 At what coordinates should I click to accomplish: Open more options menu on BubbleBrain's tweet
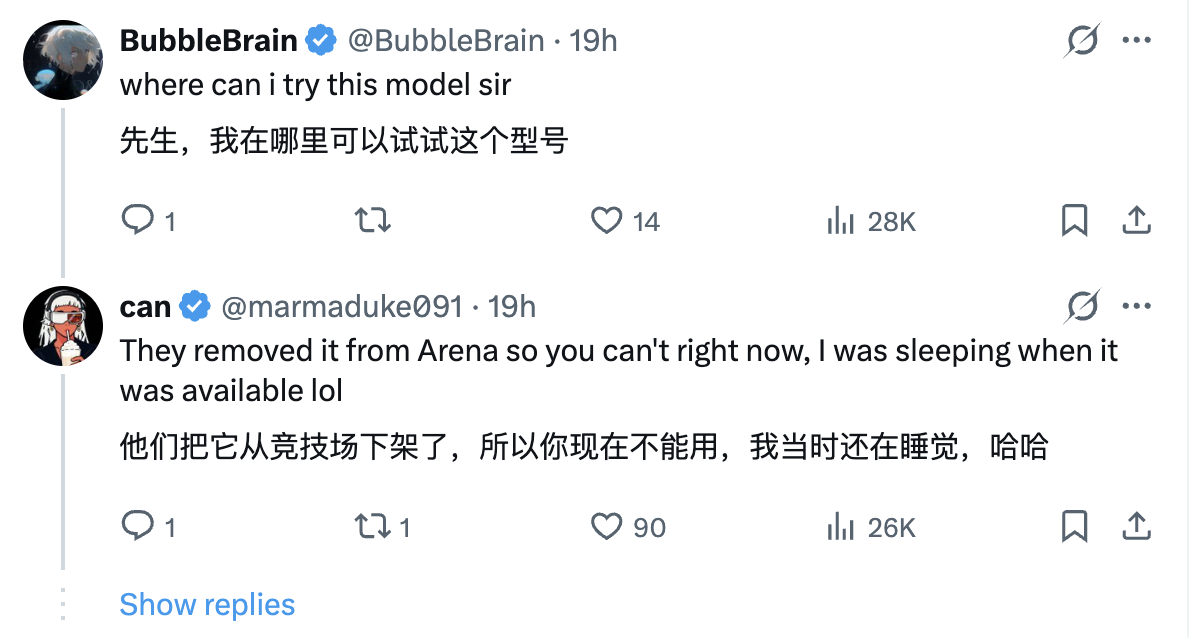pos(1137,41)
